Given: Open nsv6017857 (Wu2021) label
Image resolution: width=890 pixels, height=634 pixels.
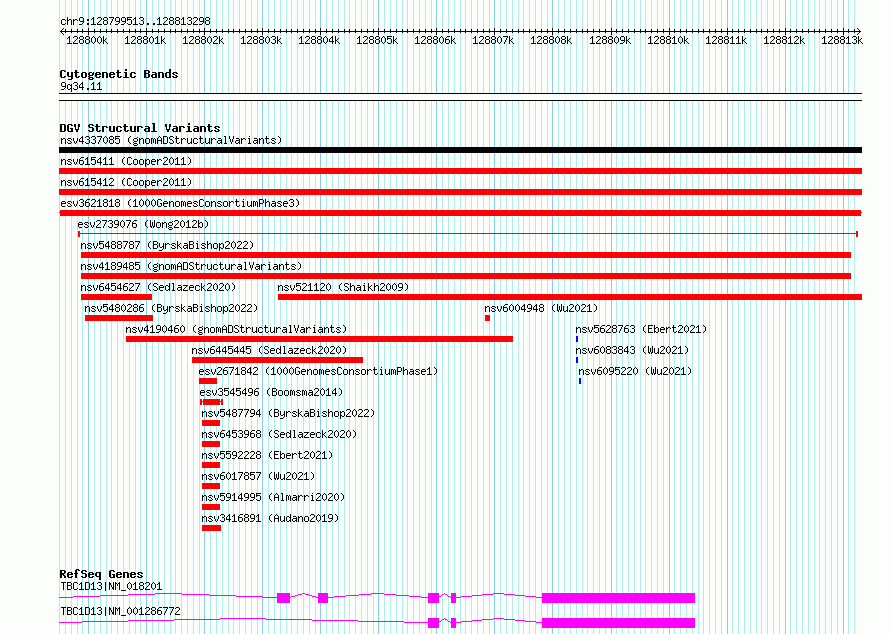Looking at the screenshot, I should (x=258, y=476).
